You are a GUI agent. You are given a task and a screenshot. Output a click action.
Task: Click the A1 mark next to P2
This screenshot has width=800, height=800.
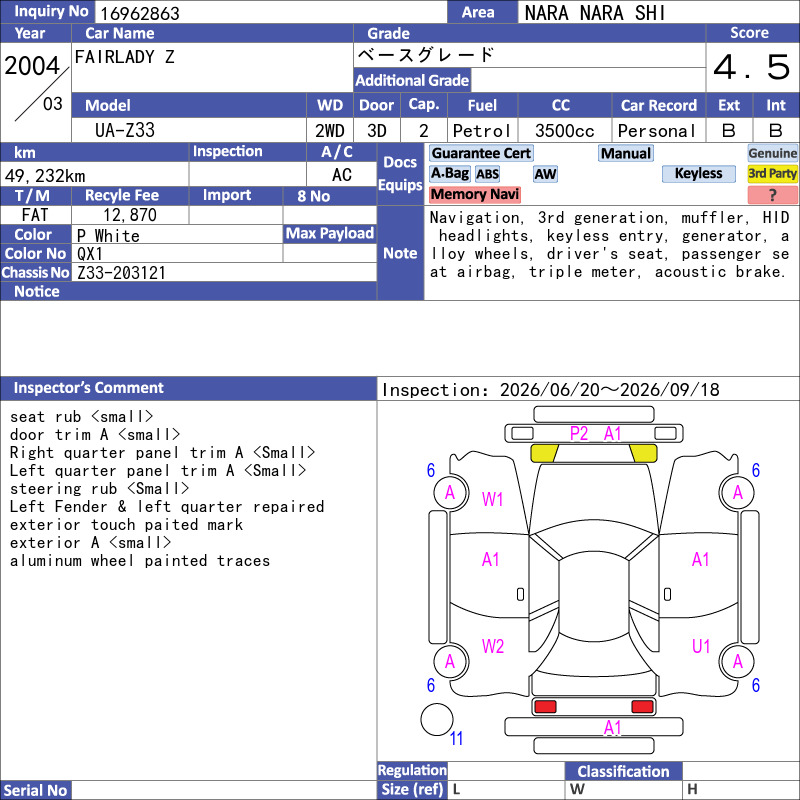click(x=612, y=434)
